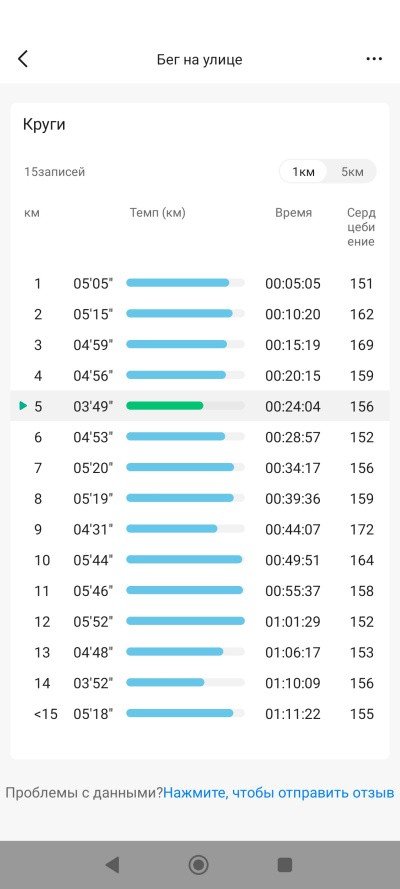400x889 pixels.
Task: Tap Android recent apps square
Action: 284,865
